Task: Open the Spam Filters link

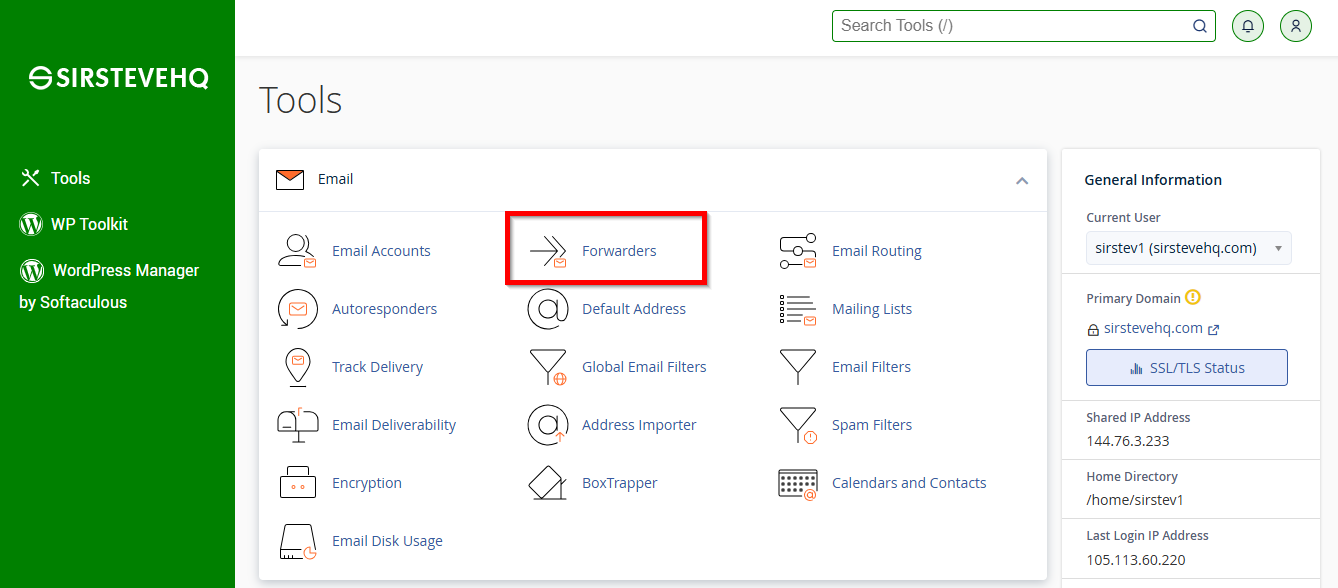Action: click(x=872, y=425)
